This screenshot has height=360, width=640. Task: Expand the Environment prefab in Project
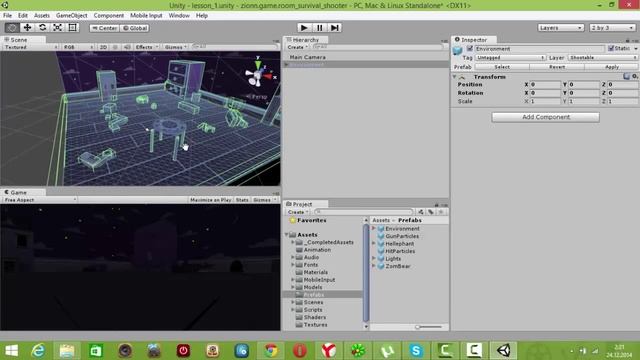373,229
